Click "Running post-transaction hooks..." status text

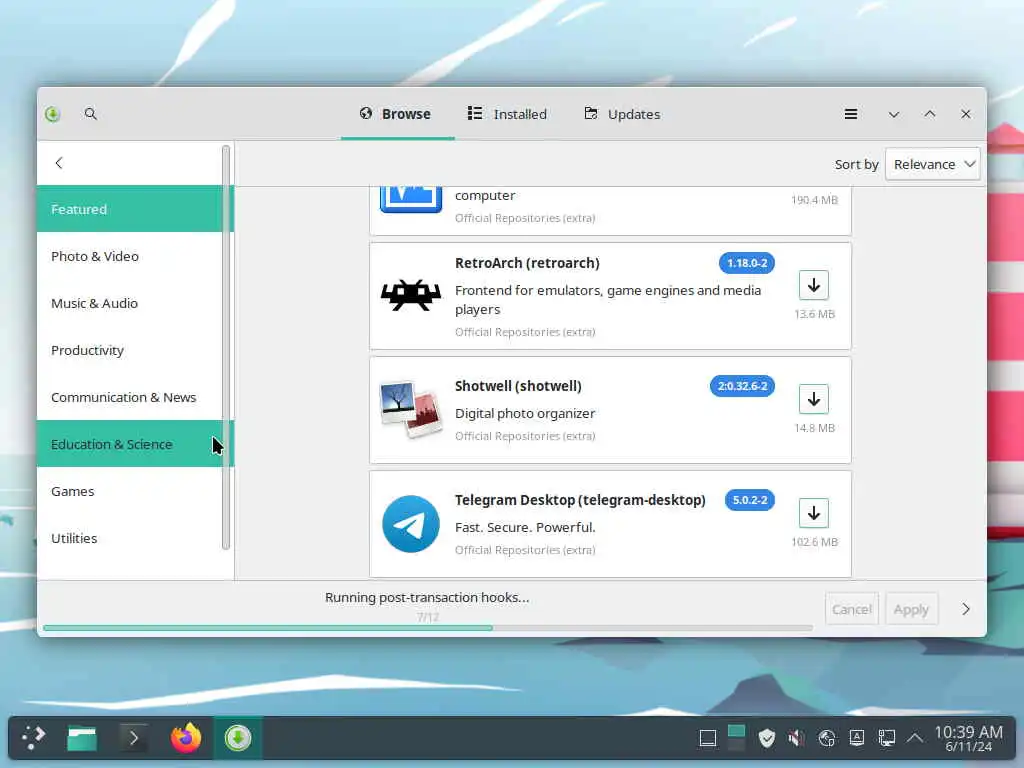[x=427, y=598]
